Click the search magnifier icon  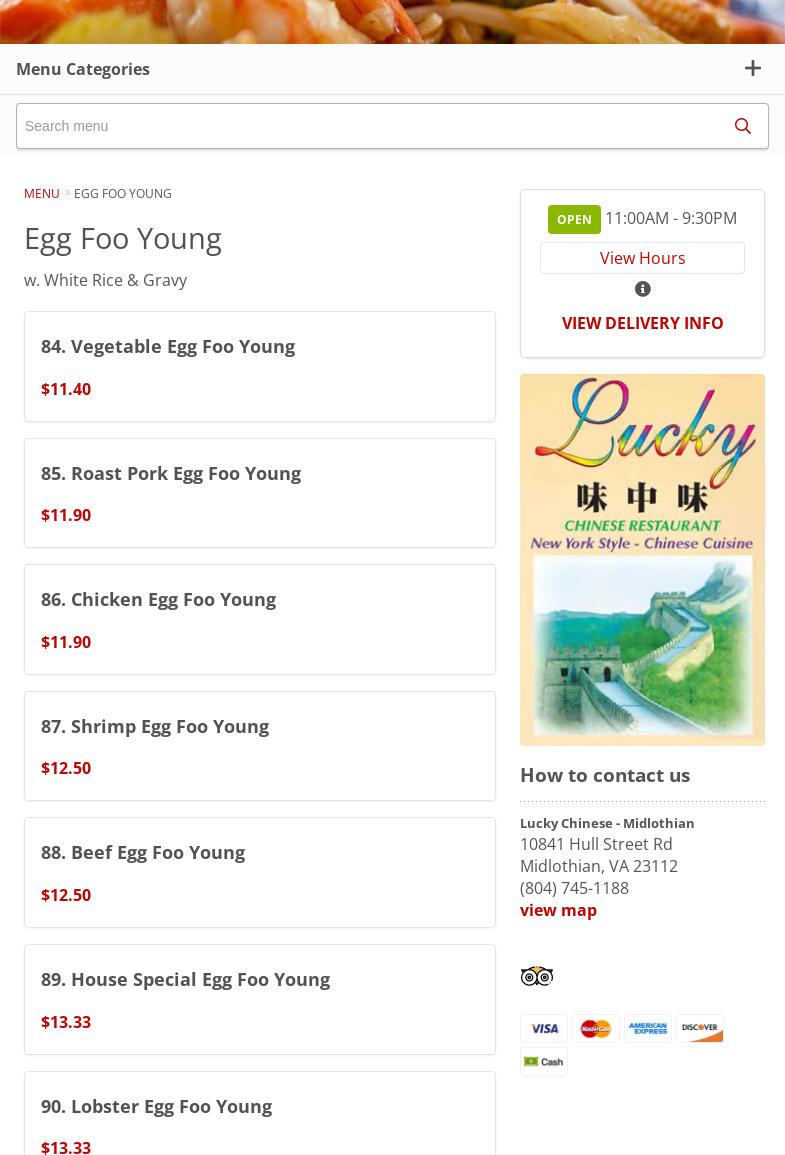click(x=742, y=126)
